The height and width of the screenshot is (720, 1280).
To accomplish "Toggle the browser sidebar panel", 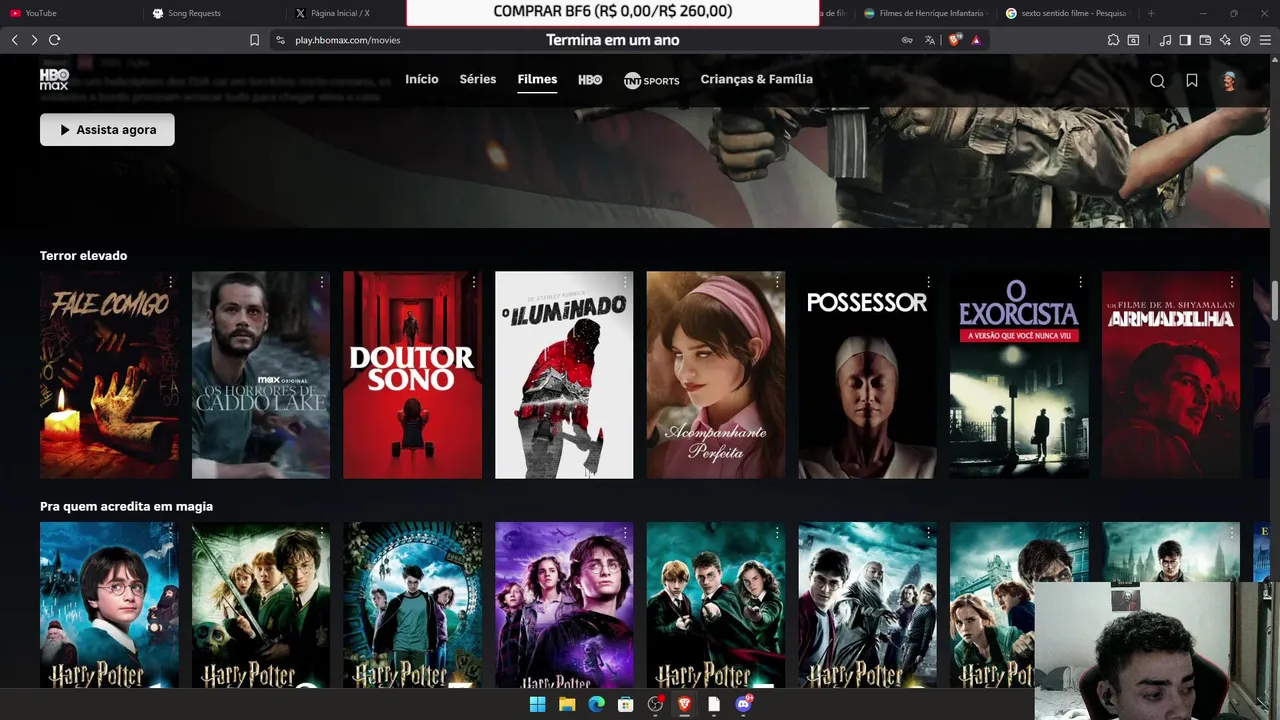I will pyautogui.click(x=1185, y=40).
